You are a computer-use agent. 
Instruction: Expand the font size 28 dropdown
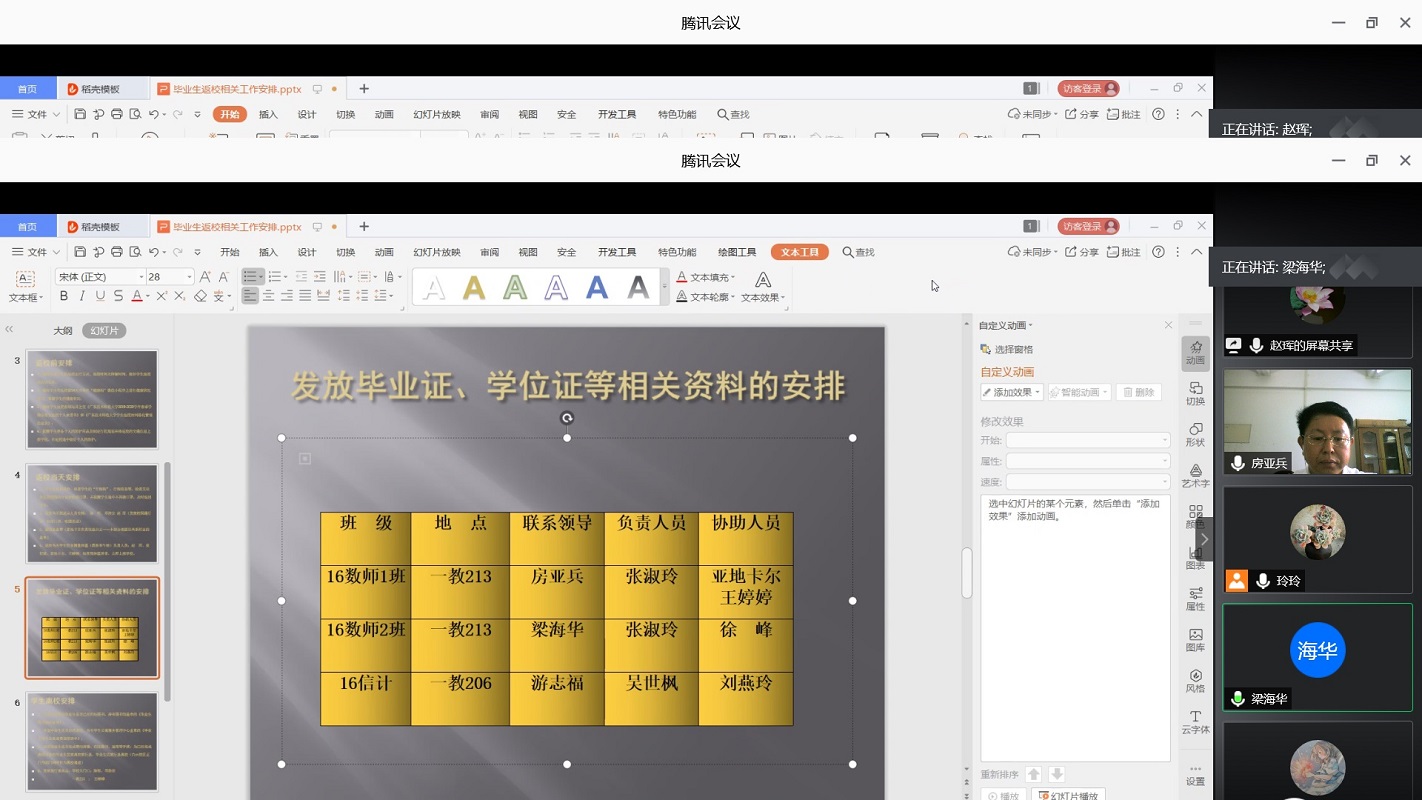click(x=189, y=277)
